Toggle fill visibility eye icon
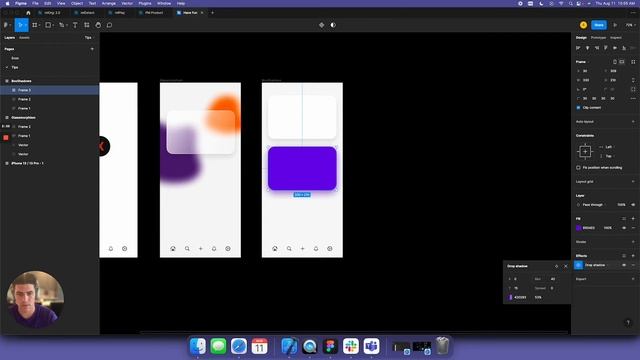Viewport: 640px width, 360px height. (624, 228)
